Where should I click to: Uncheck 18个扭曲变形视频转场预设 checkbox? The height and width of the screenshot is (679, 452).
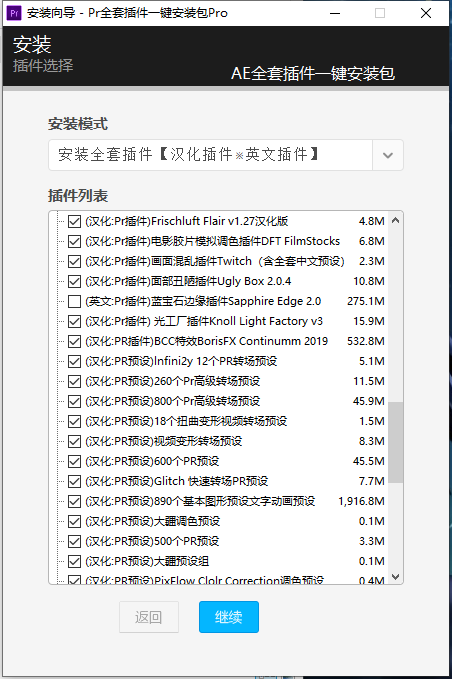pos(74,421)
